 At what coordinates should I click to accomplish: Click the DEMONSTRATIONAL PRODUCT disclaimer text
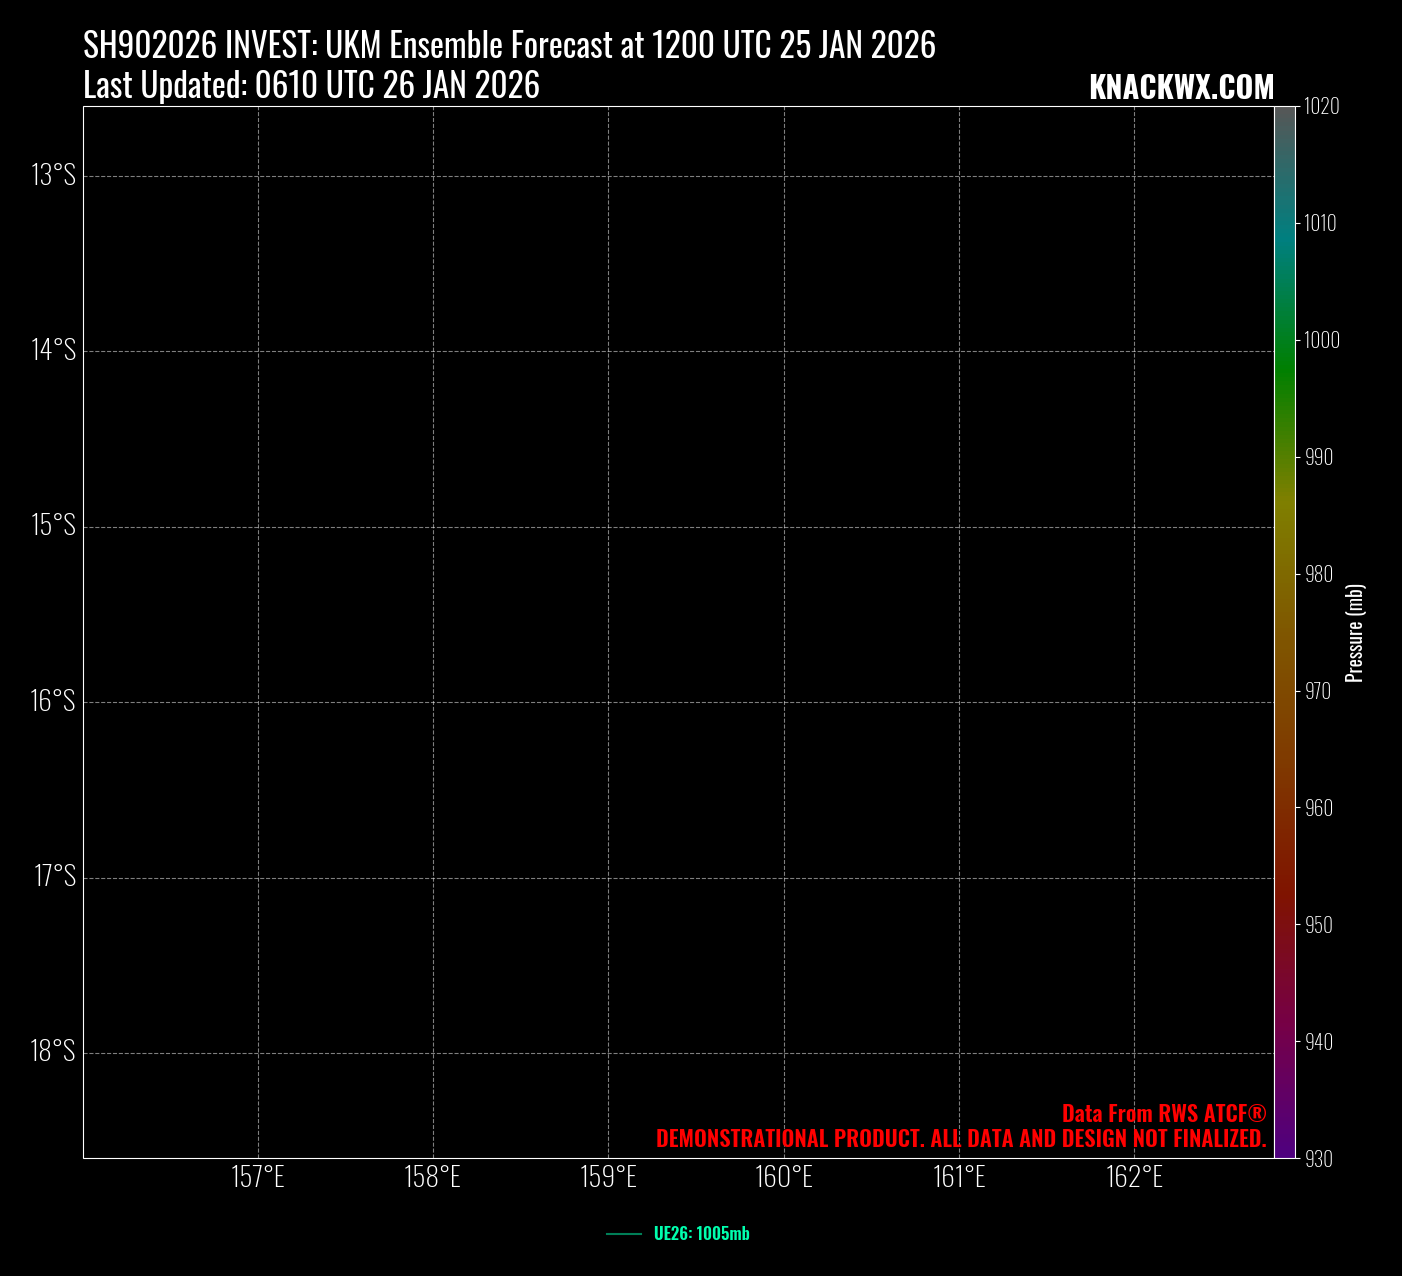point(961,1139)
